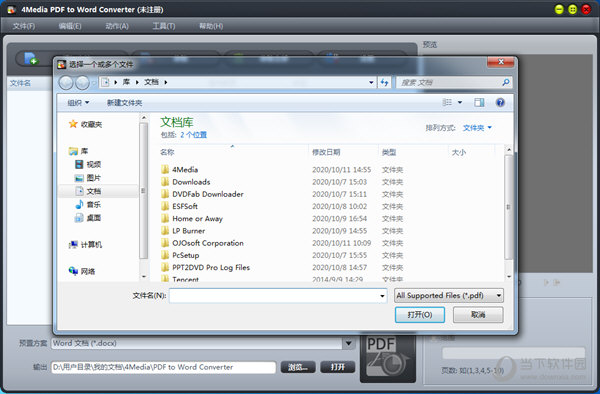Select the ESFSoft folder

pos(184,206)
